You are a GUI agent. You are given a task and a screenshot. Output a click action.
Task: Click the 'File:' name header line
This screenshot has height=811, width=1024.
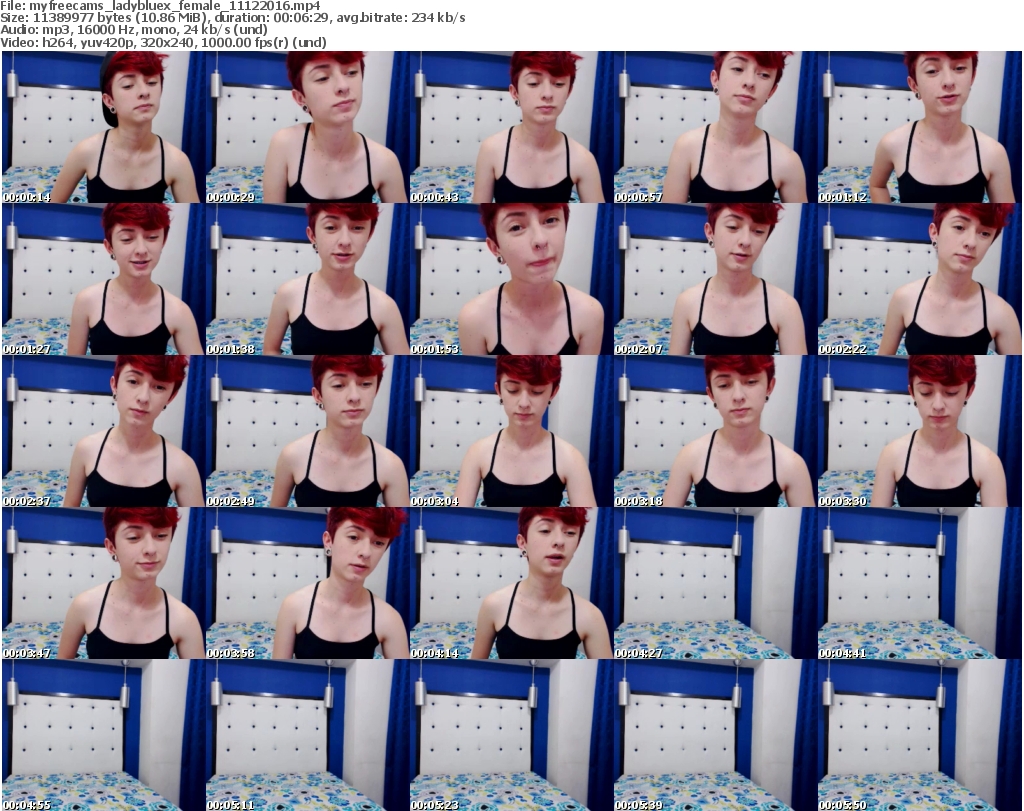[x=161, y=6]
